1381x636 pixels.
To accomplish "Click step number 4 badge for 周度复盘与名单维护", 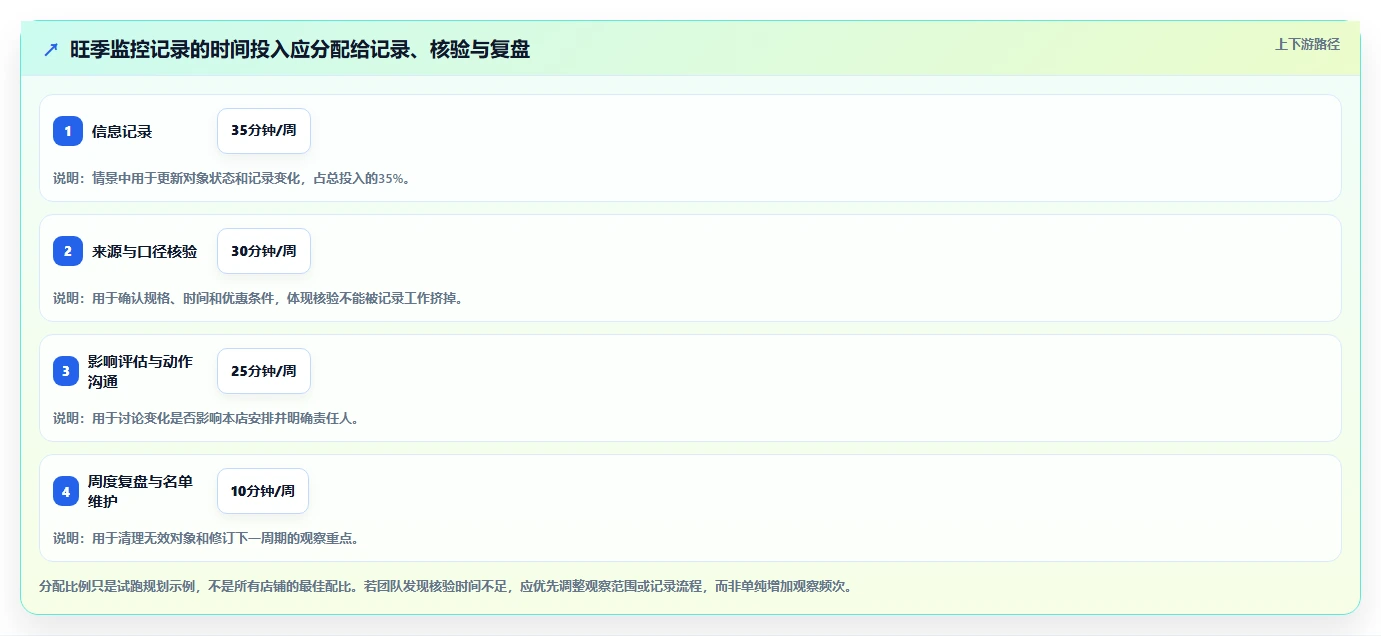I will 68,491.
